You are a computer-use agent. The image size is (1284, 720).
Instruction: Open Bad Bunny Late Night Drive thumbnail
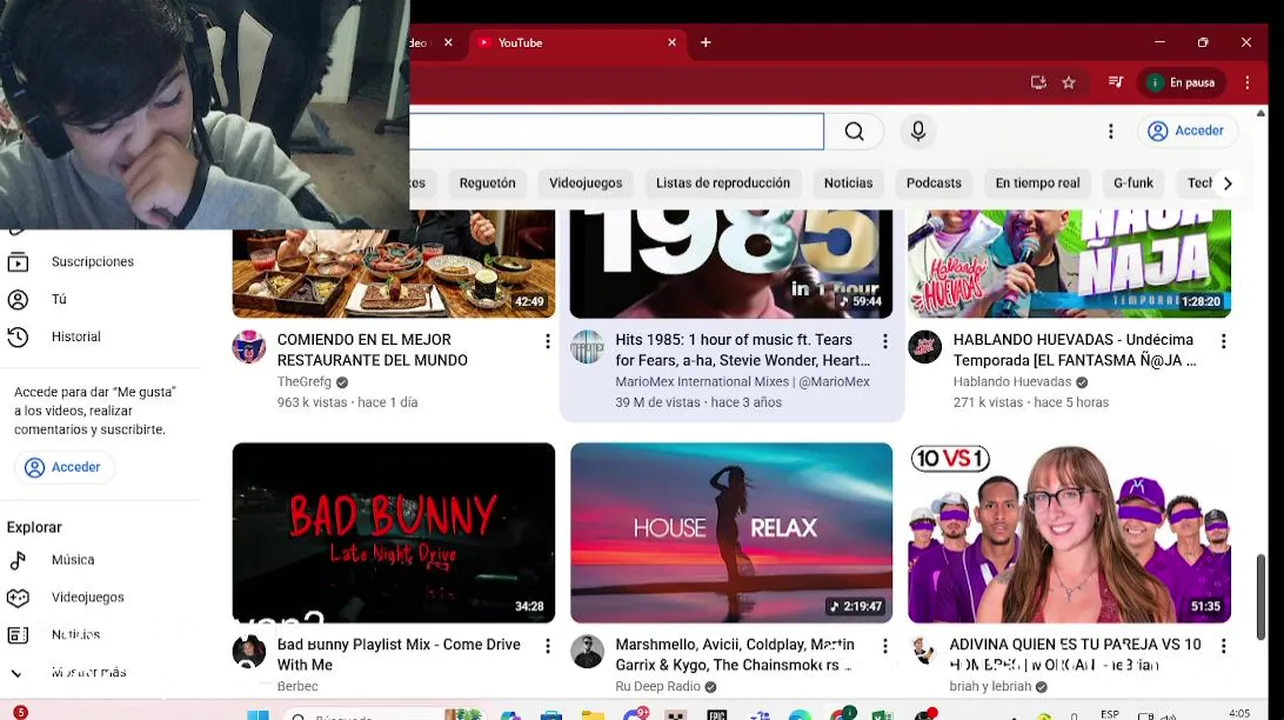pos(393,533)
